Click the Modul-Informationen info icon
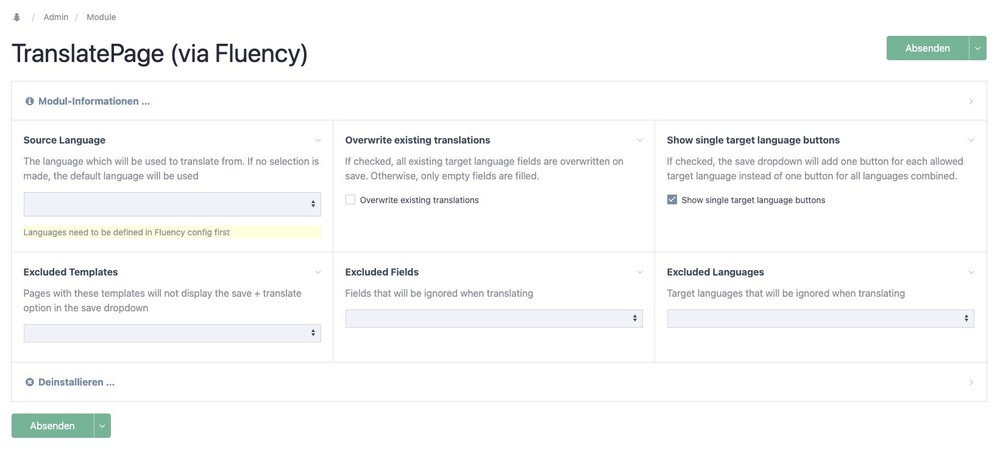The height and width of the screenshot is (450, 1000). pos(29,101)
